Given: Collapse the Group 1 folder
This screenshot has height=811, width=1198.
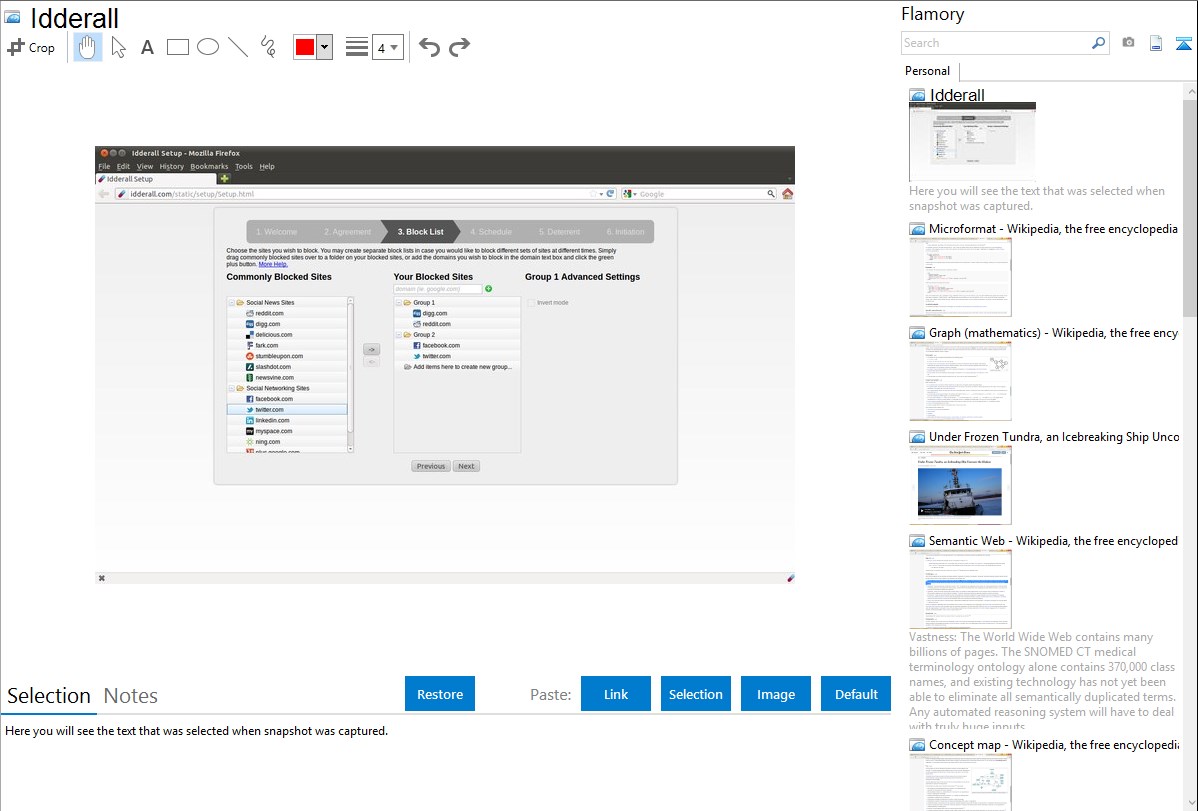Looking at the screenshot, I should pyautogui.click(x=399, y=303).
